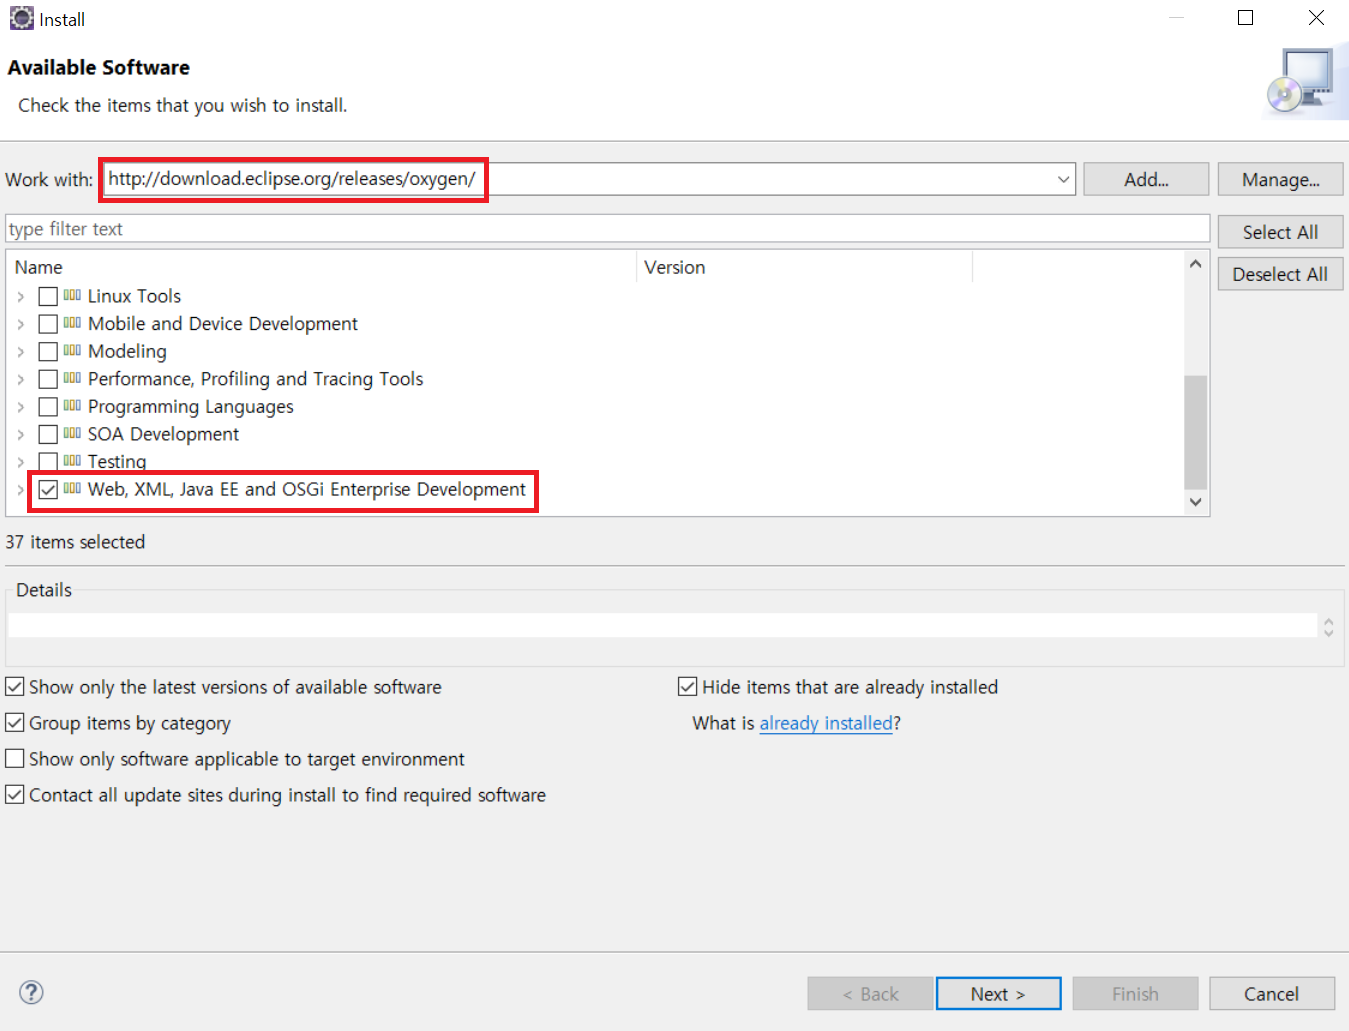Click the Deselect All button
Screen dimensions: 1349x1031
pos(1280,274)
